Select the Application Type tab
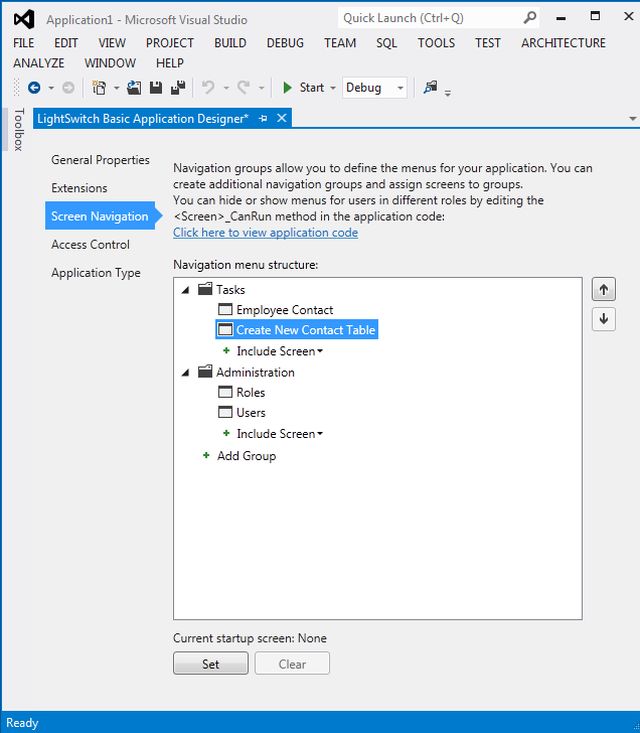640x733 pixels. 96,273
